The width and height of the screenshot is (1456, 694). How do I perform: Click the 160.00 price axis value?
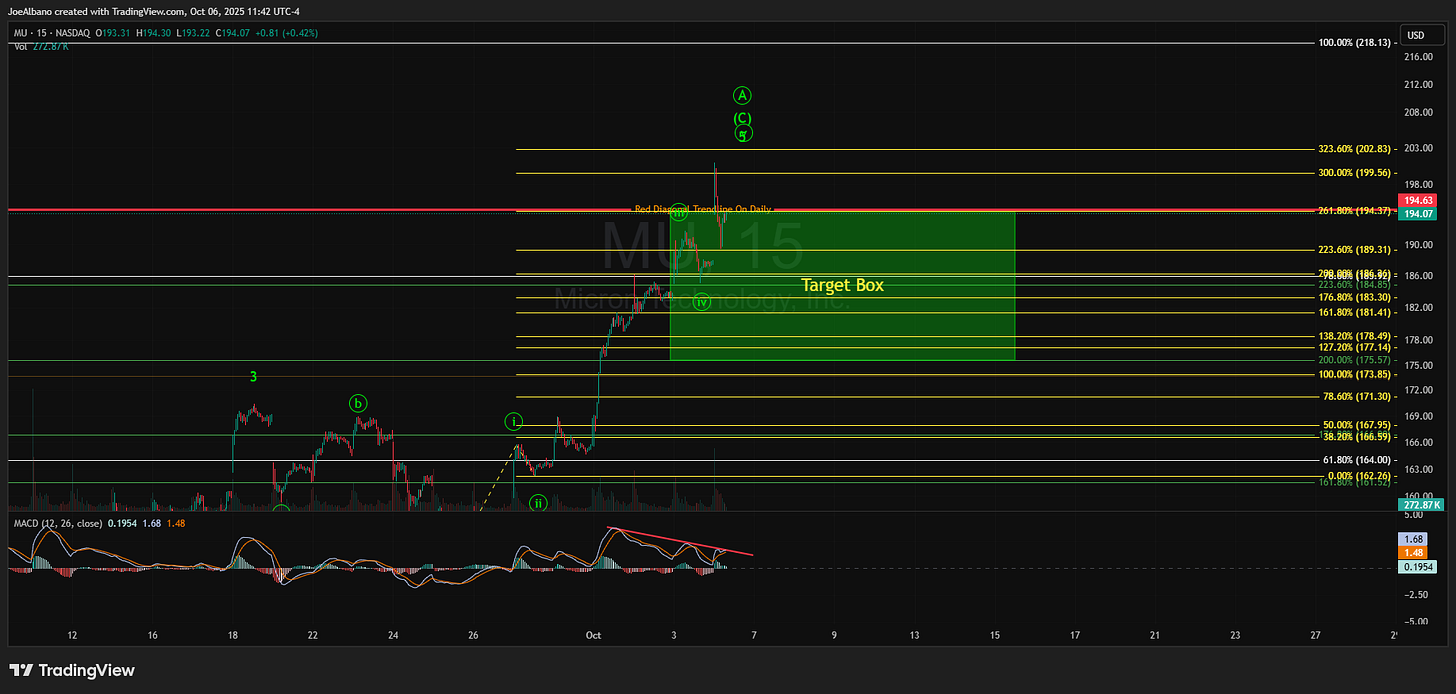1417,495
